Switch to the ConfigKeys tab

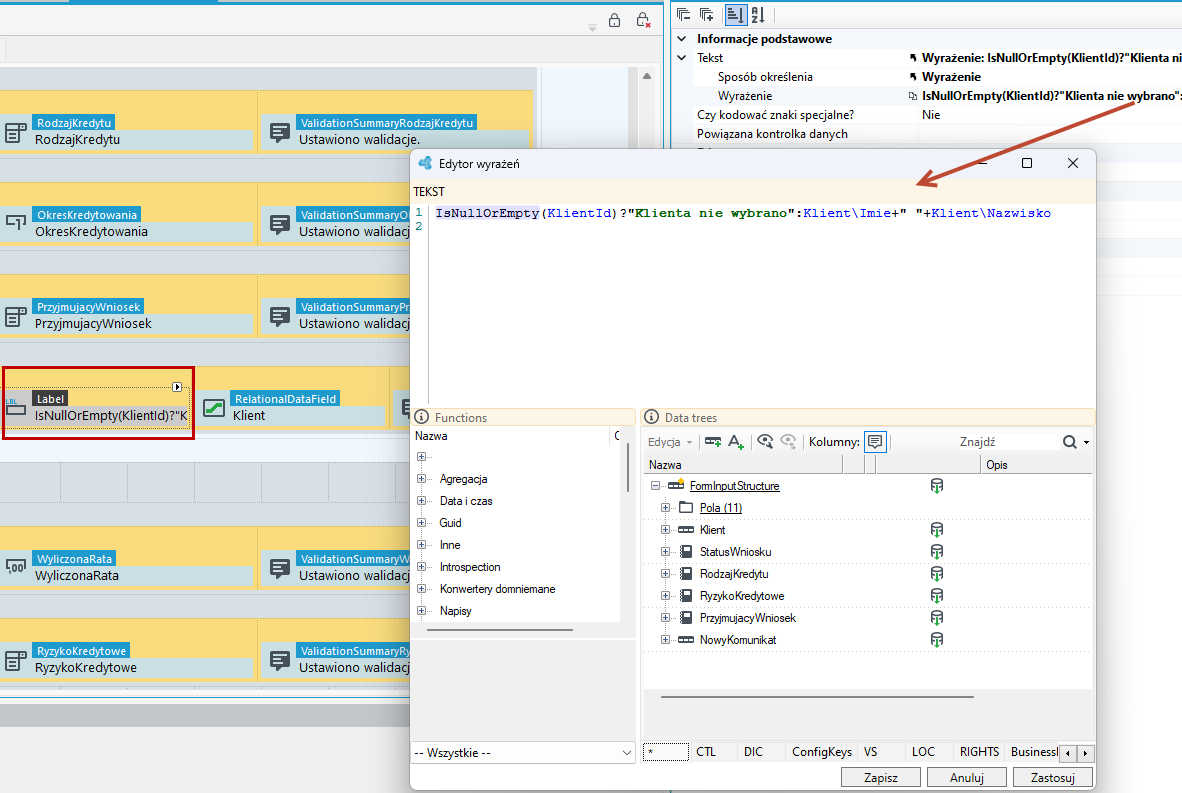[822, 752]
